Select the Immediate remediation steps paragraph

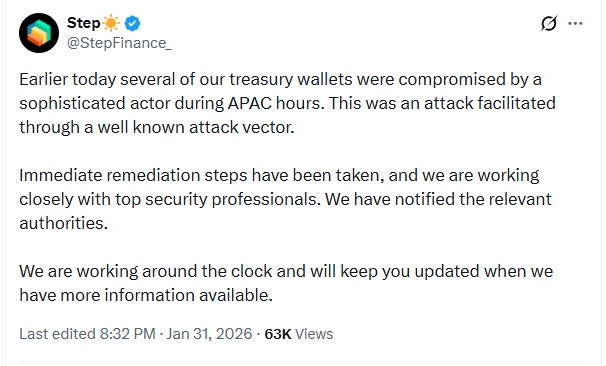pos(285,199)
